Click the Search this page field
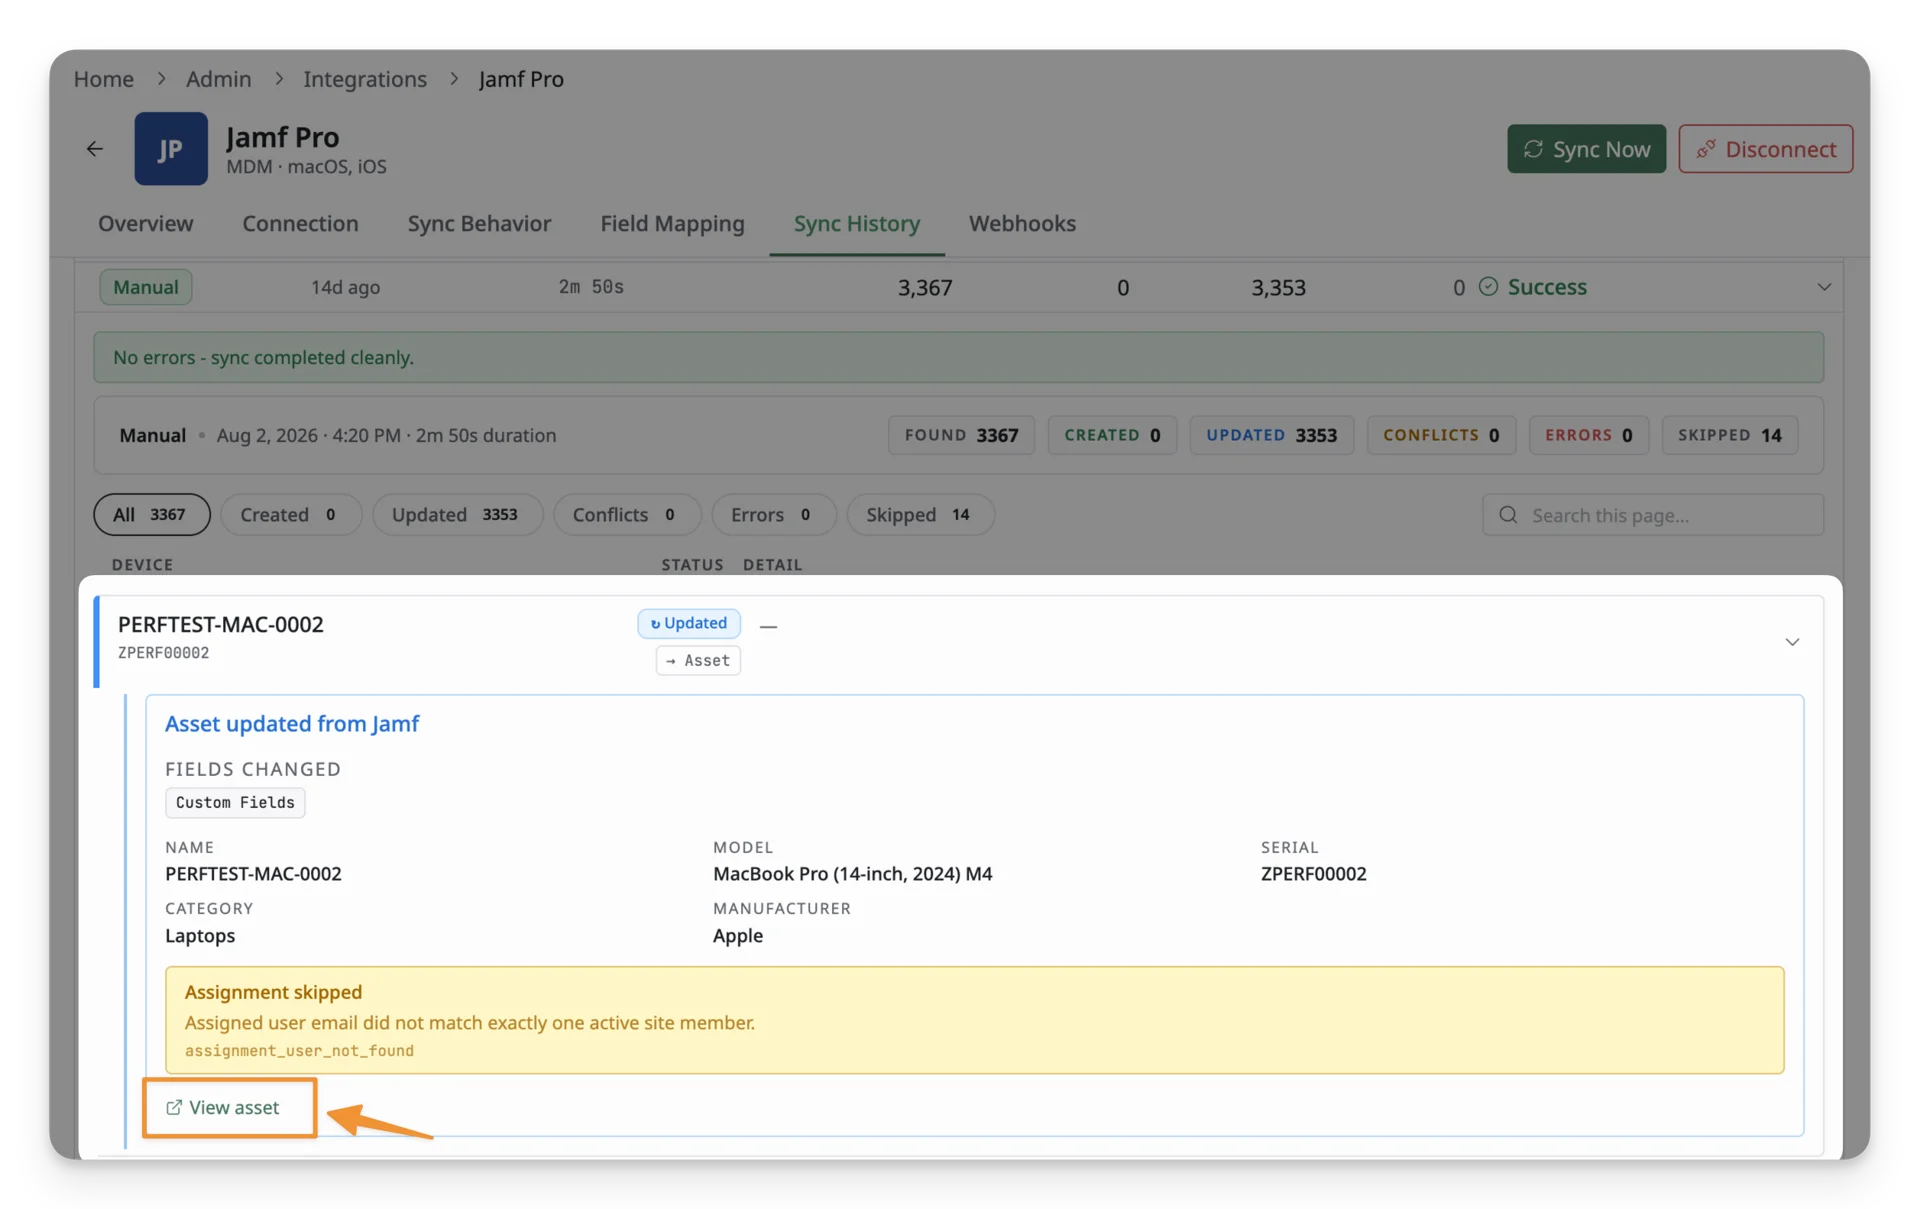This screenshot has width=1920, height=1209. click(1652, 515)
